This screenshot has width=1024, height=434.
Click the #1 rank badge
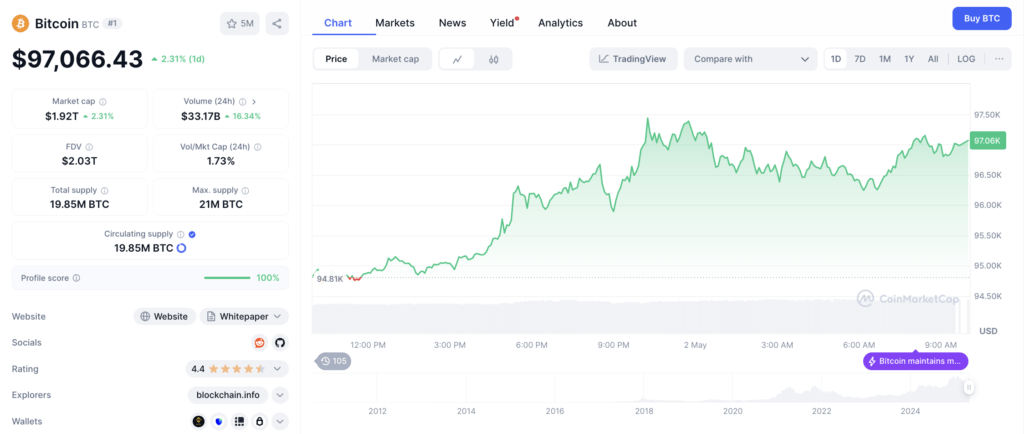(113, 23)
